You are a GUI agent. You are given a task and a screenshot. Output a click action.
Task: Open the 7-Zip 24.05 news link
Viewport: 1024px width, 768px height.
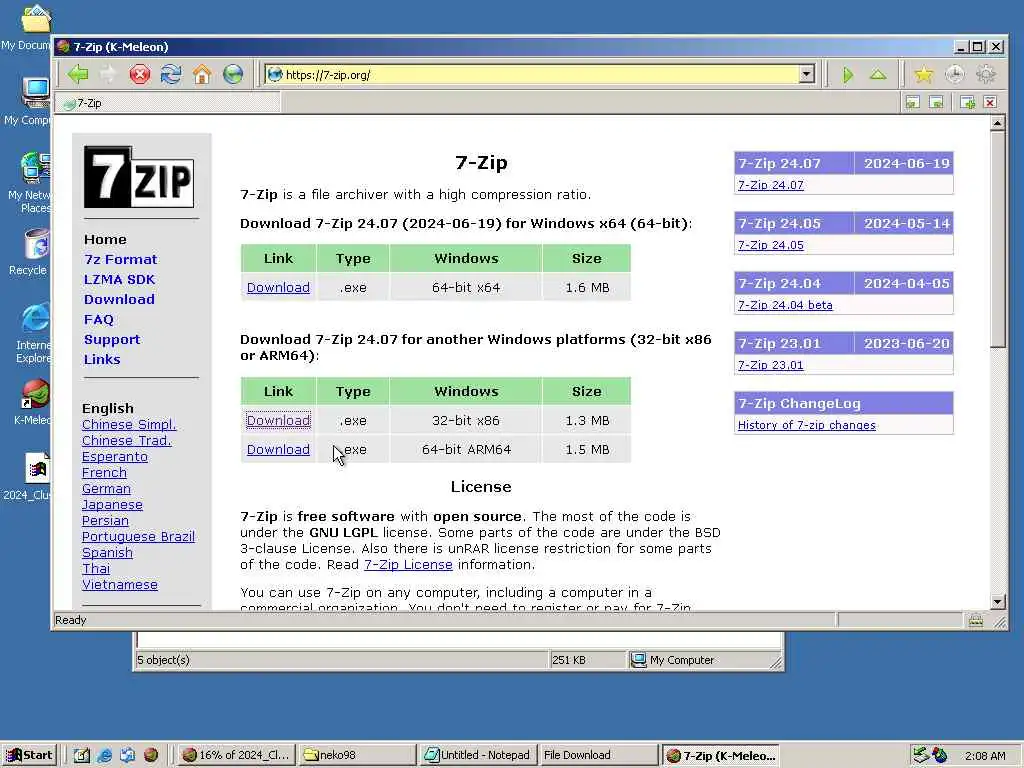point(771,245)
